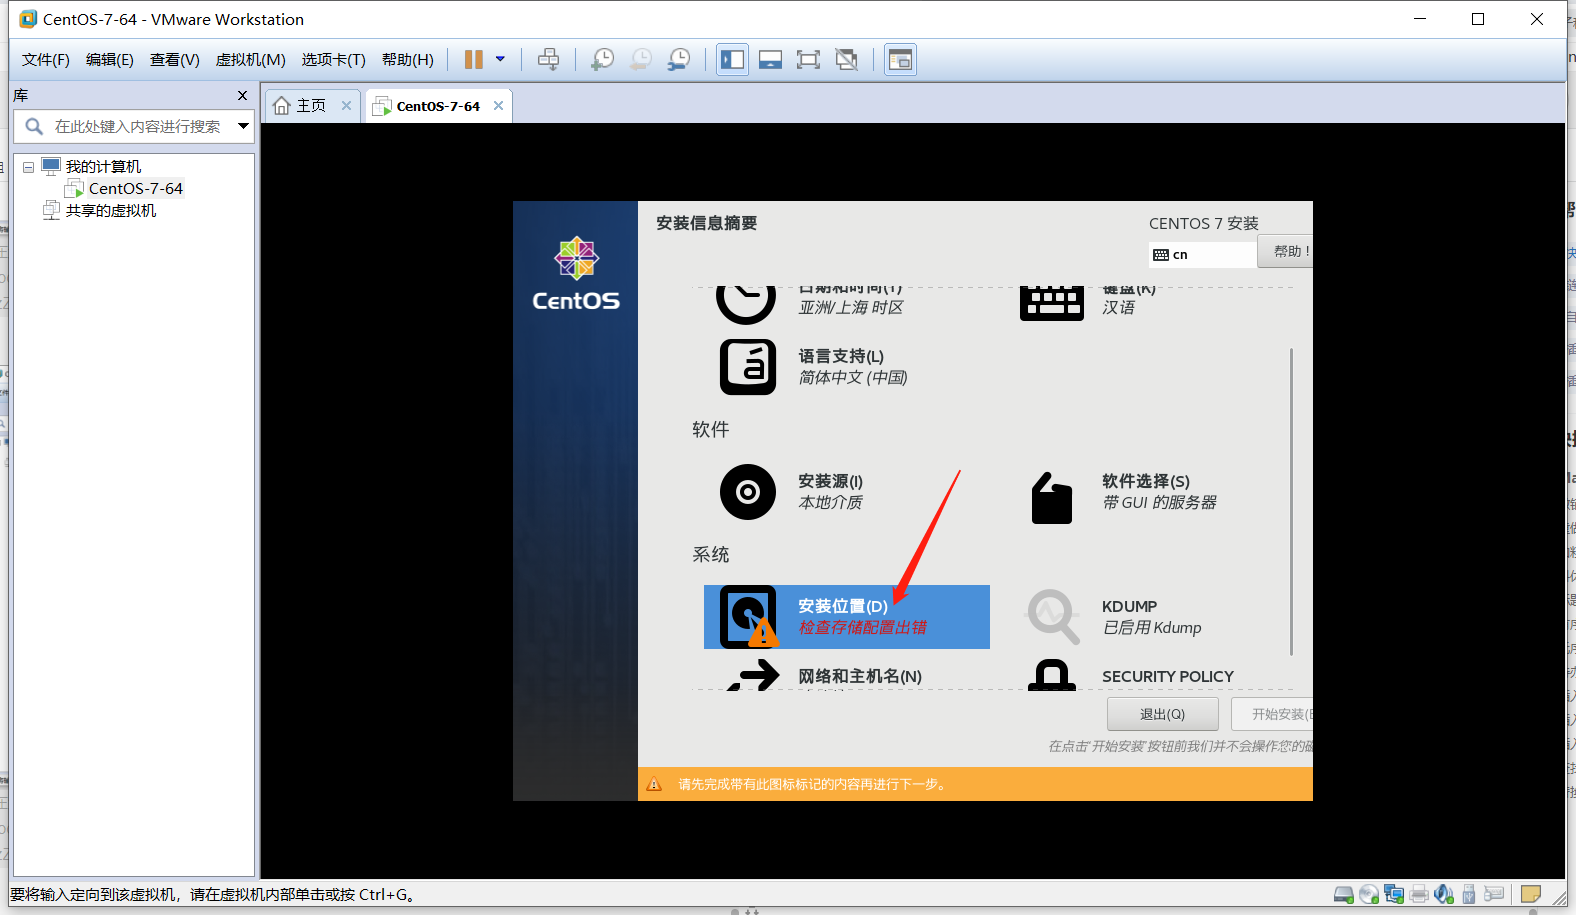Click the 开始安装 button
Screen dimensions: 1576x915
[x=1272, y=714]
